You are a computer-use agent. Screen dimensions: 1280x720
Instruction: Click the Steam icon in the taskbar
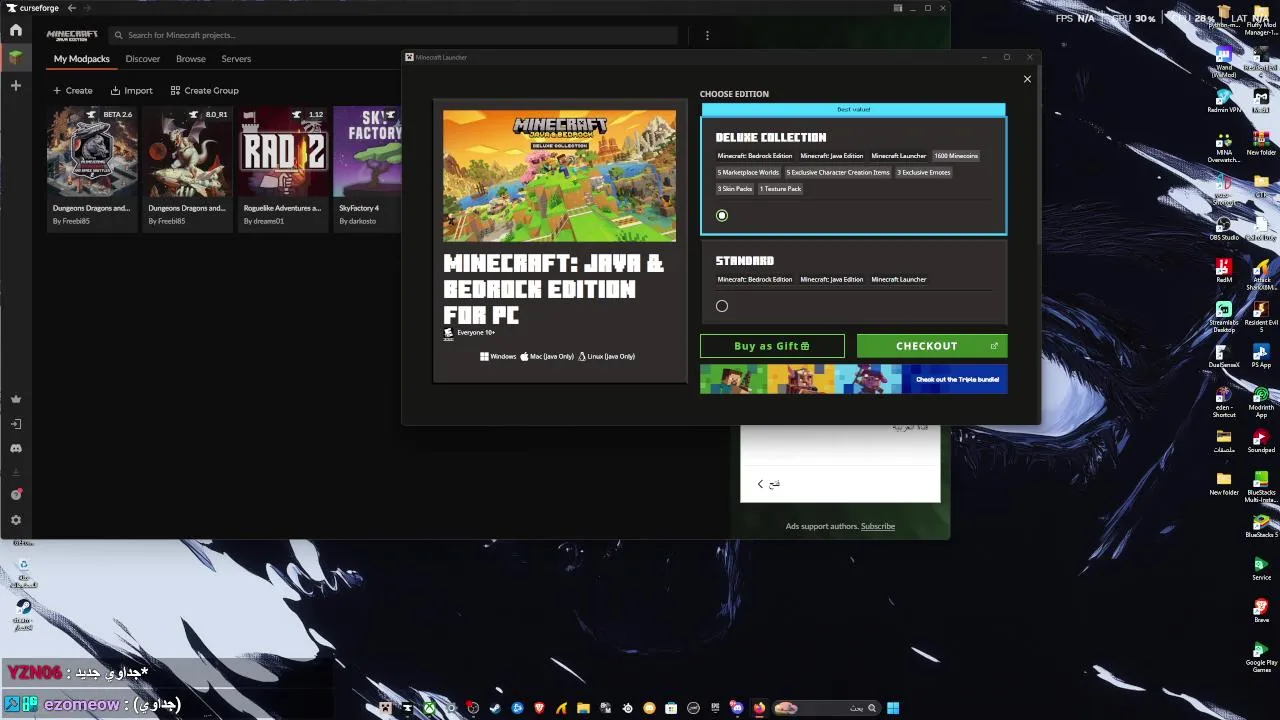coord(495,708)
